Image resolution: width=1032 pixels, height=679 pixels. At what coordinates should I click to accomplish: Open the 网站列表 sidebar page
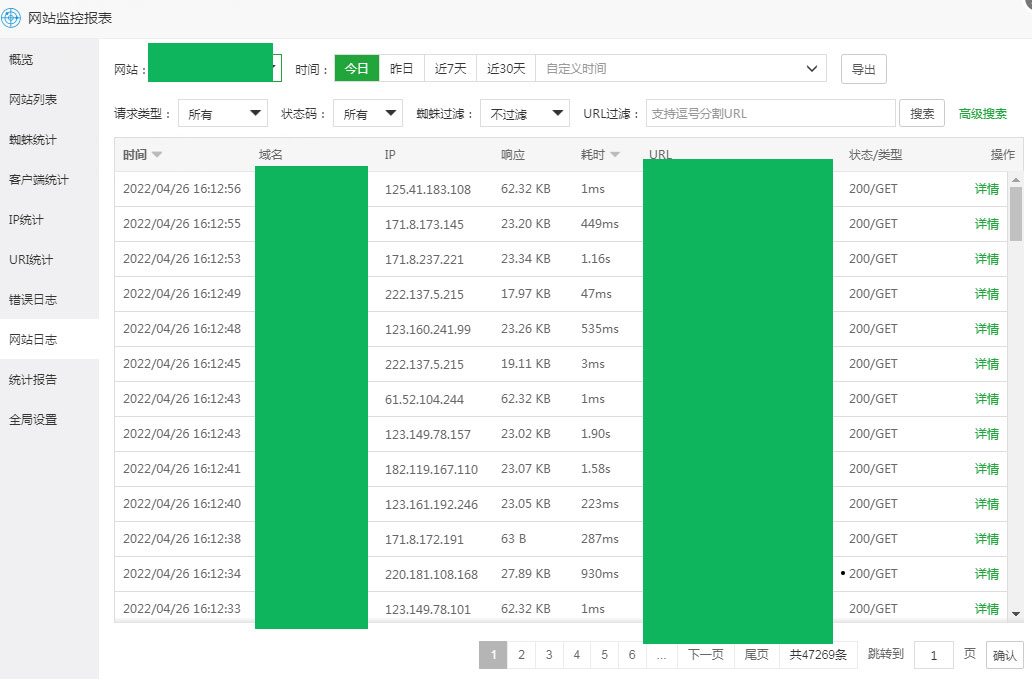point(33,99)
